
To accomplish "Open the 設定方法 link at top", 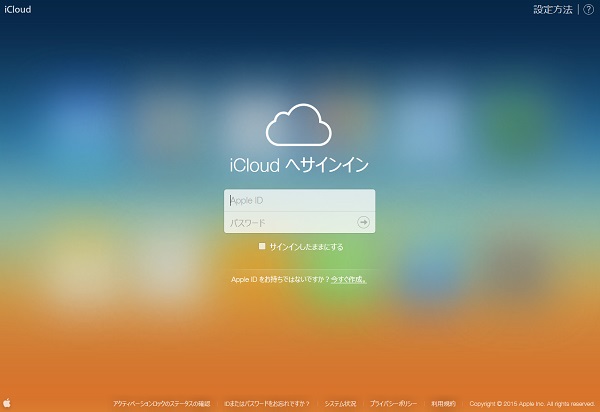I will 553,10.
